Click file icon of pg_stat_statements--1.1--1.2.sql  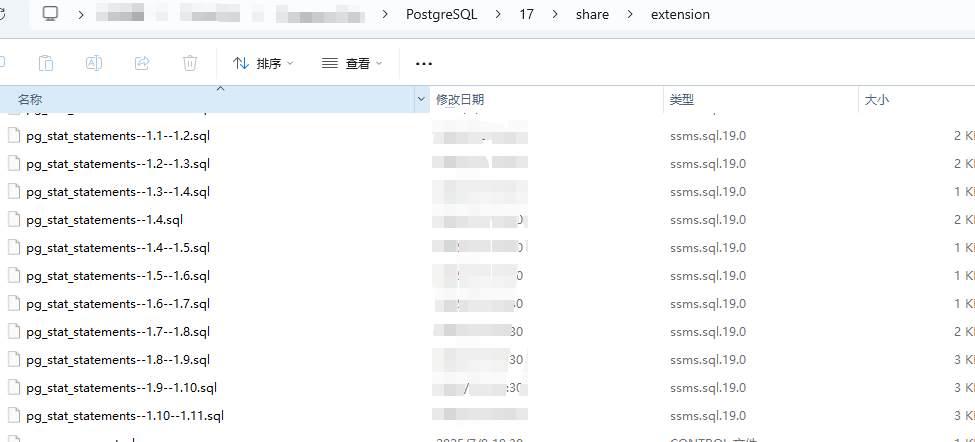coord(14,136)
